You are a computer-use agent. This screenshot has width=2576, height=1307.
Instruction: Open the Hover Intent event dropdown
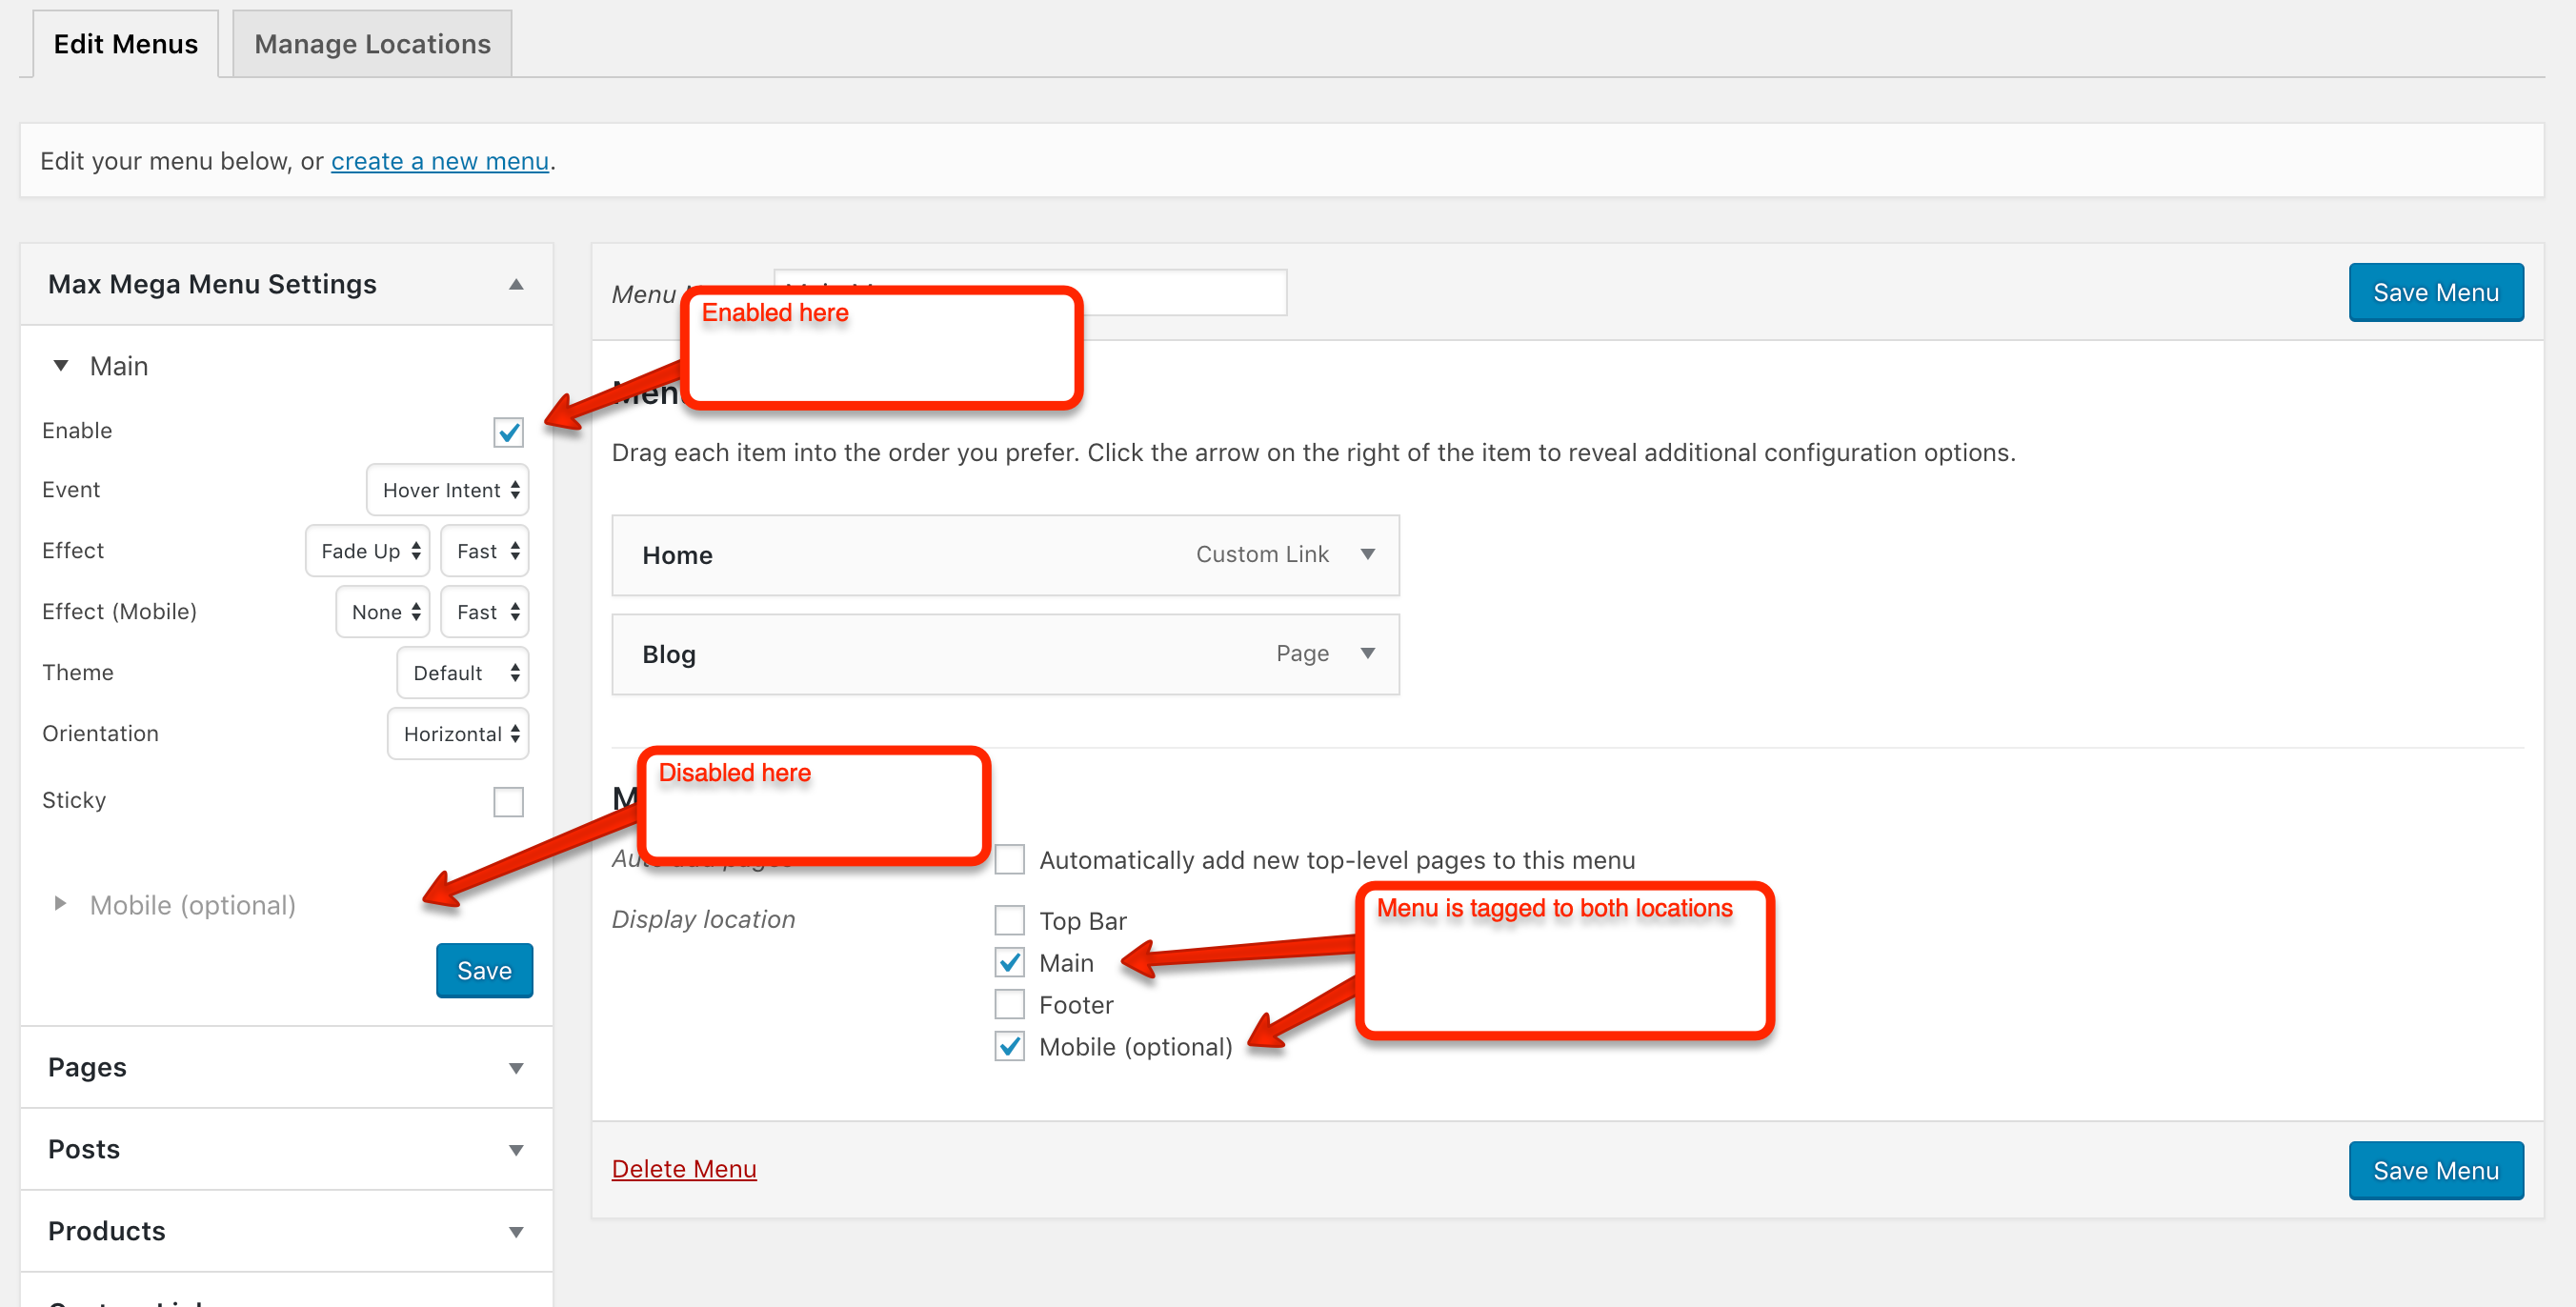(x=448, y=490)
